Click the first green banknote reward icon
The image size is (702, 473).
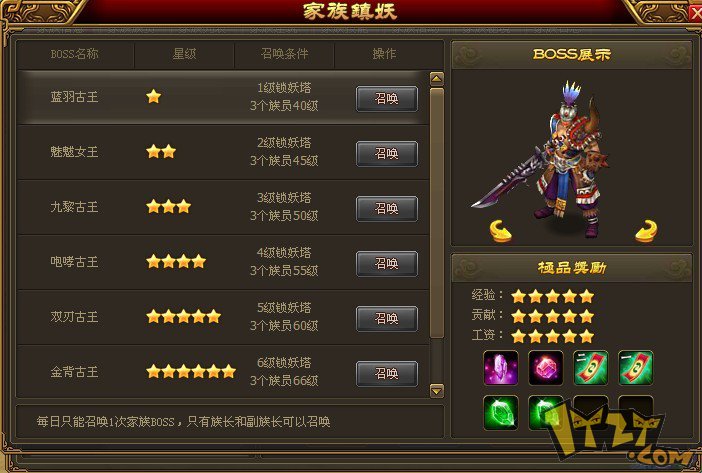591,368
